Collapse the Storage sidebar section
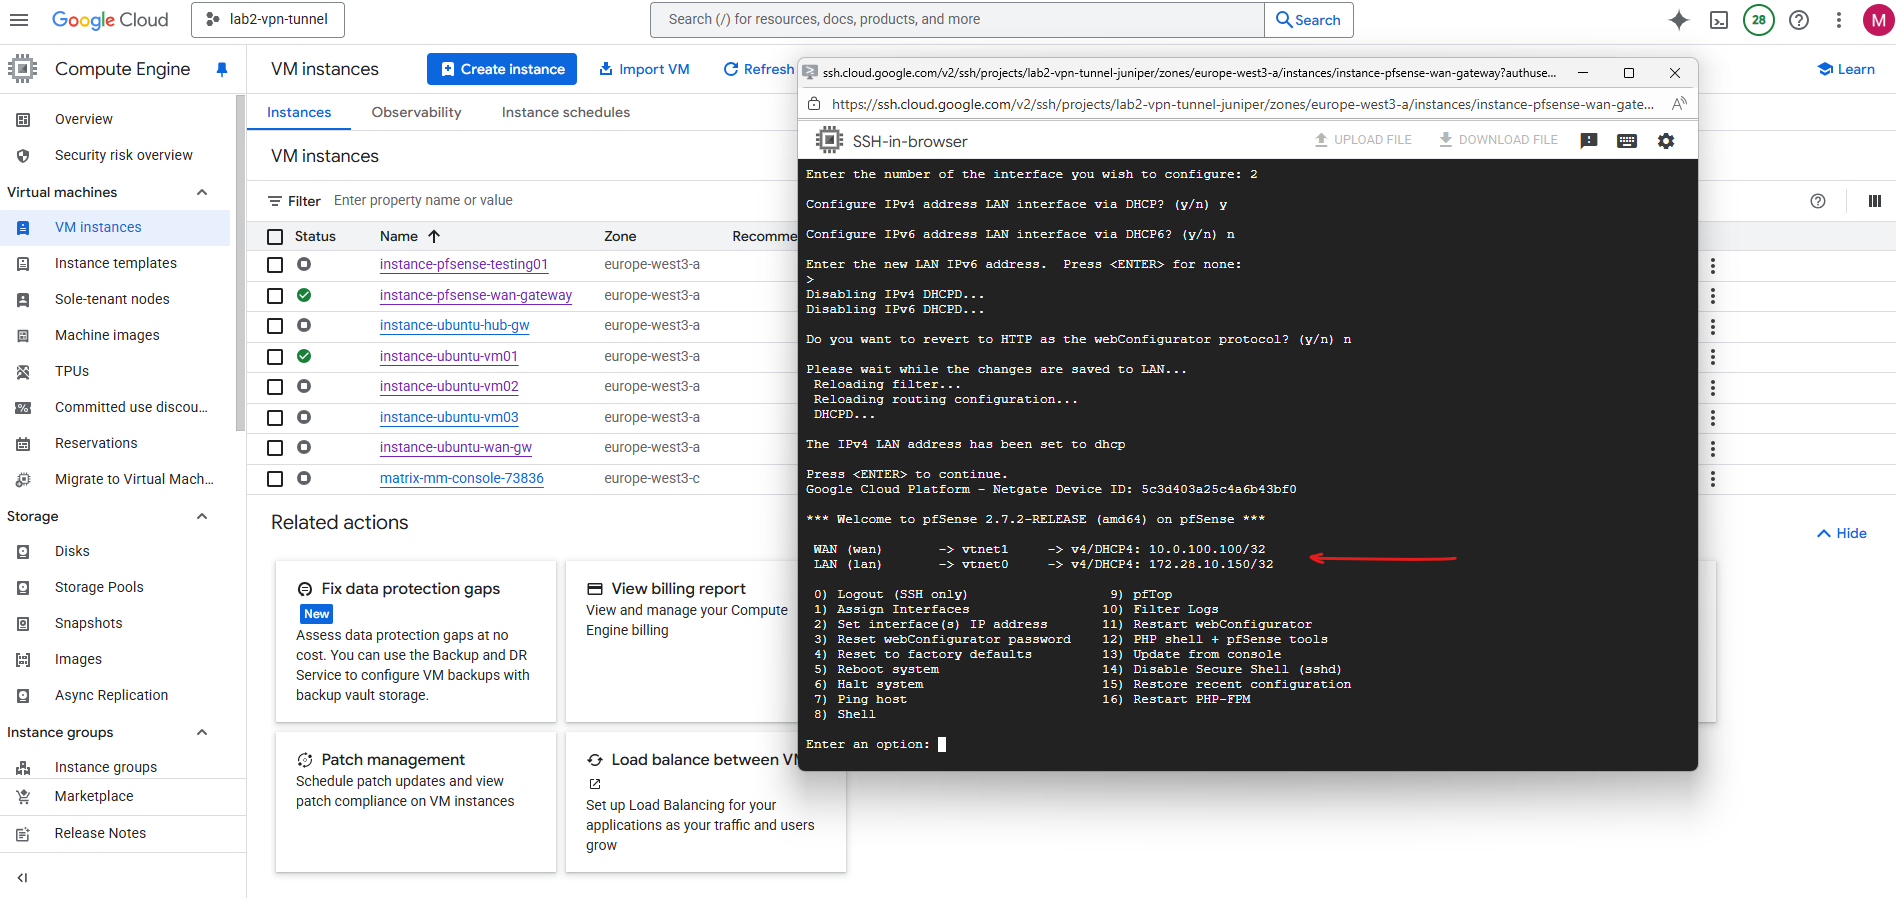Image resolution: width=1896 pixels, height=898 pixels. 202,516
